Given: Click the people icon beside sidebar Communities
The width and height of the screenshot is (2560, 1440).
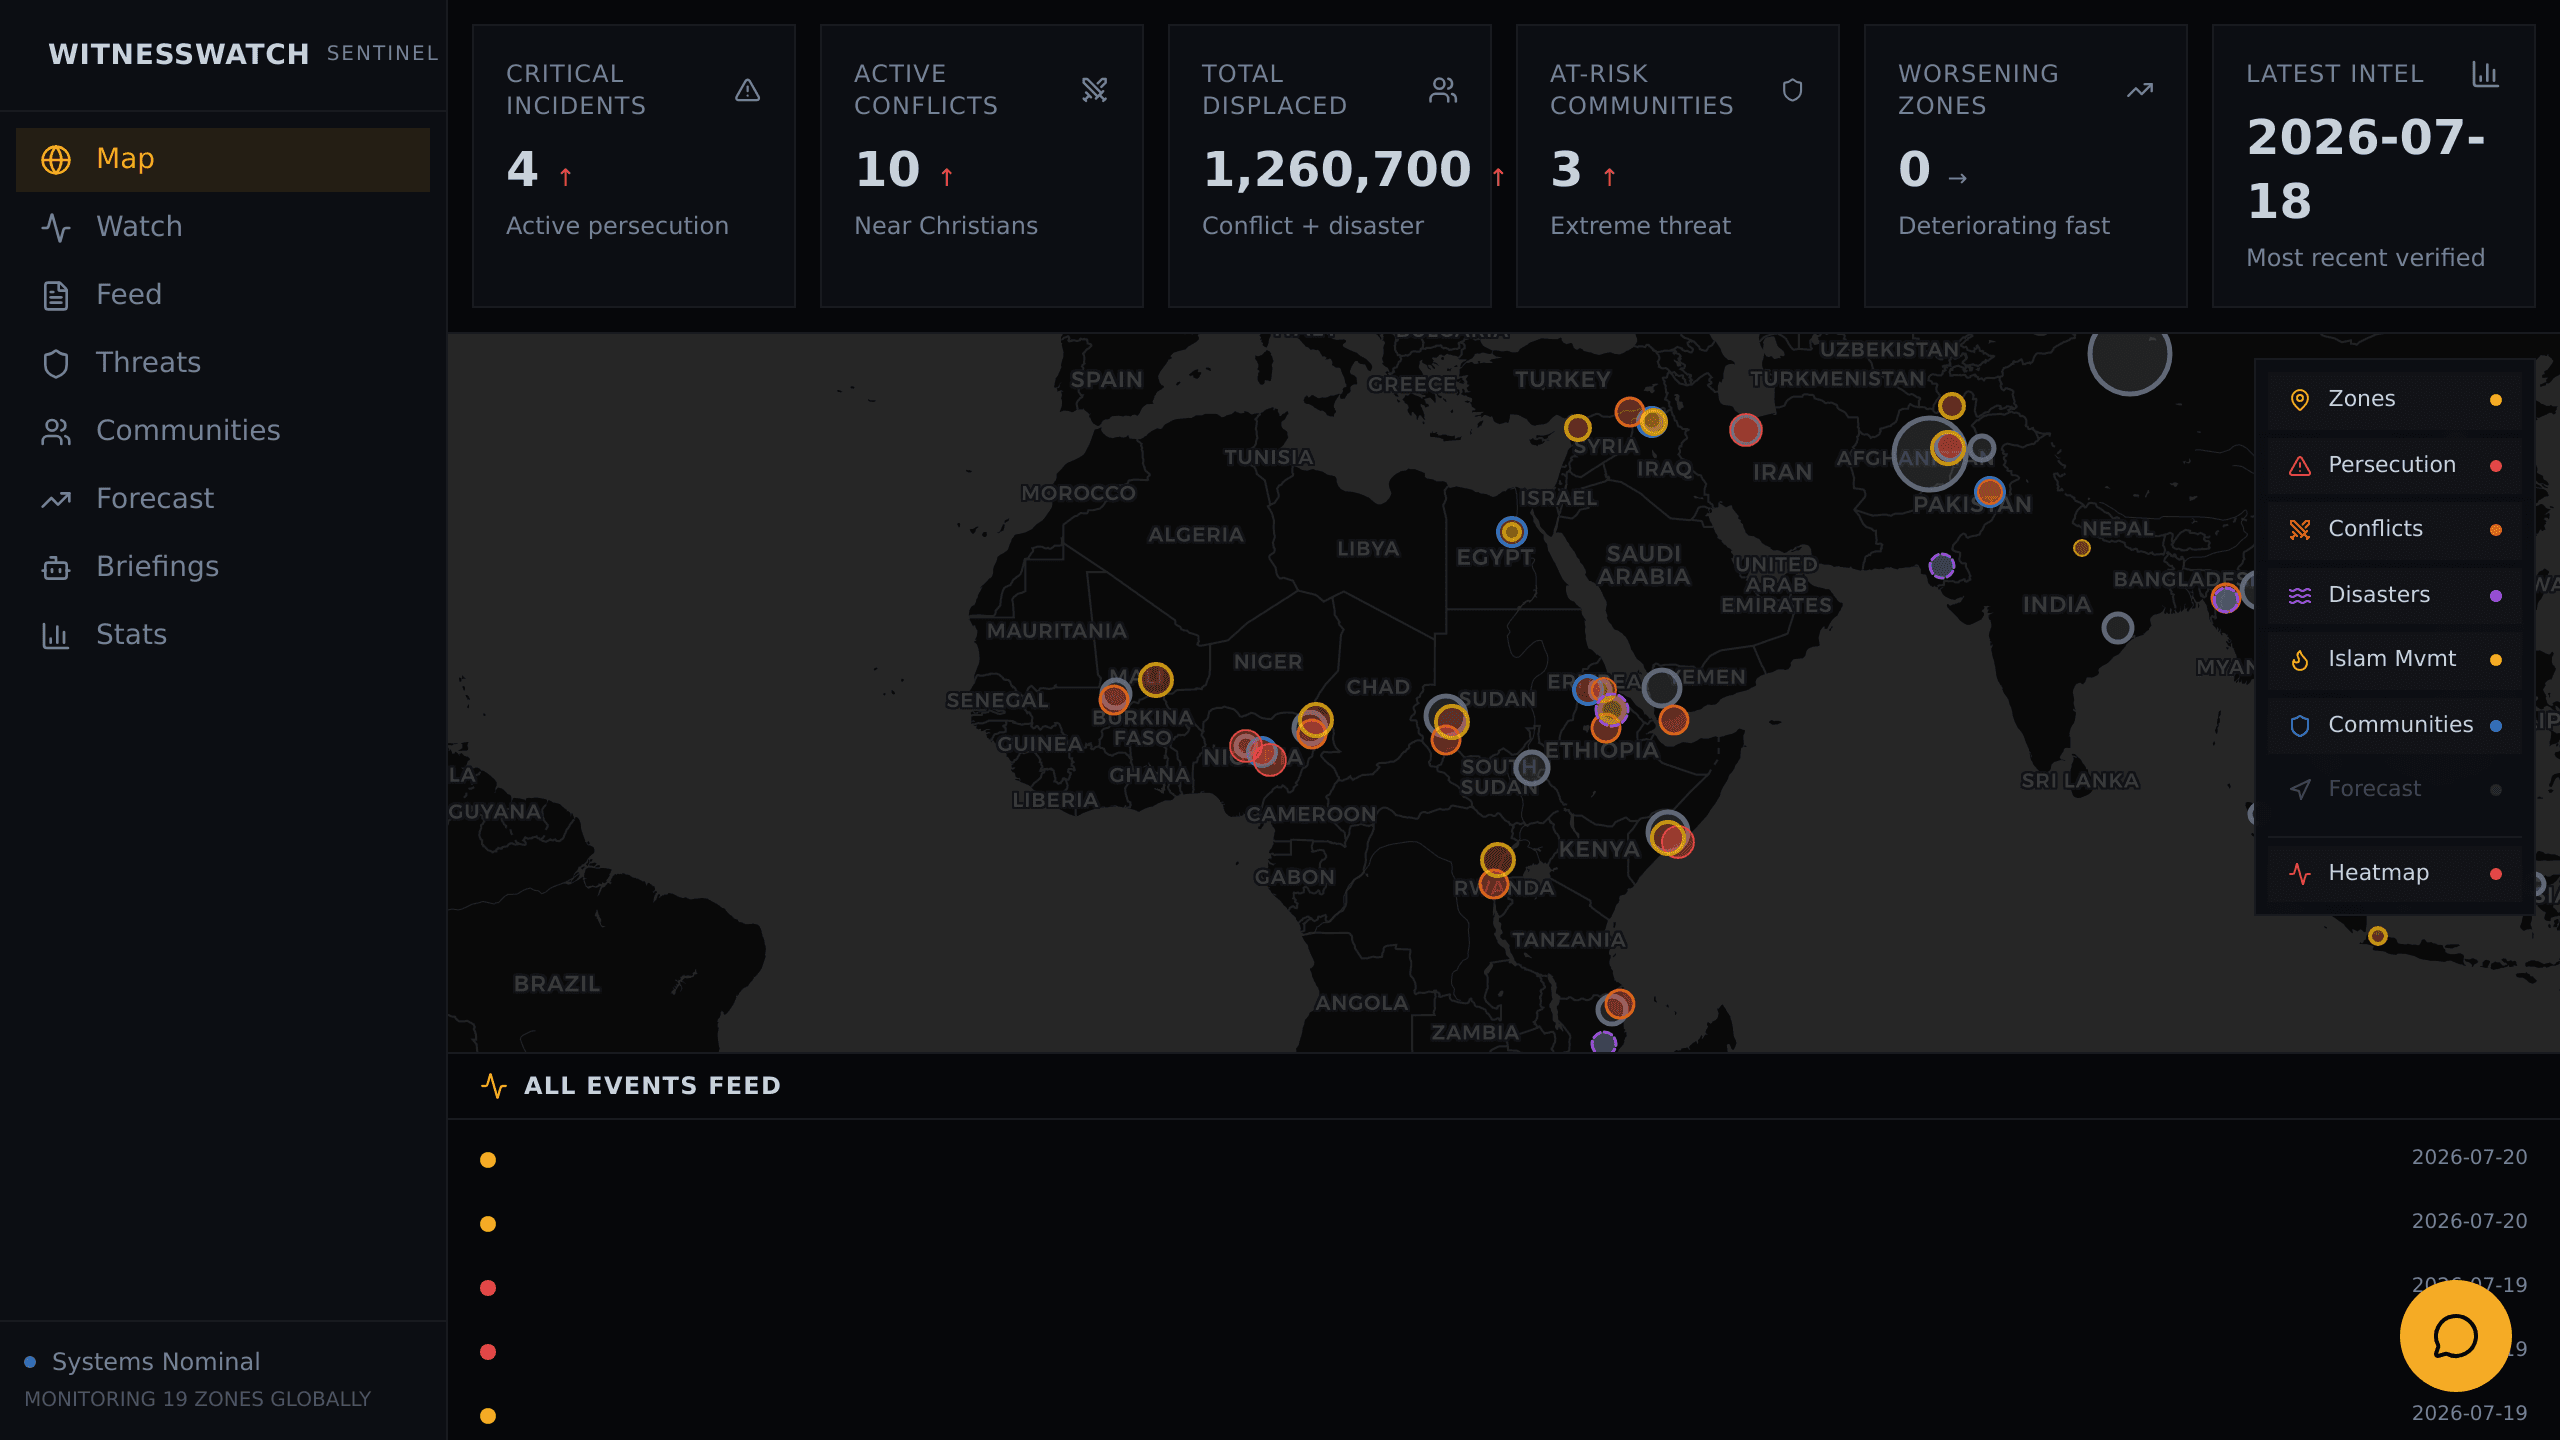Looking at the screenshot, I should [x=56, y=432].
